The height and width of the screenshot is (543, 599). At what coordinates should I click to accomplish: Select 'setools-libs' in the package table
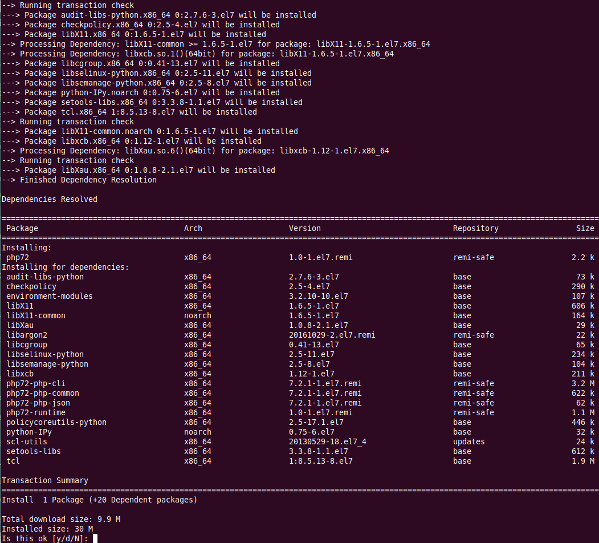click(33, 451)
